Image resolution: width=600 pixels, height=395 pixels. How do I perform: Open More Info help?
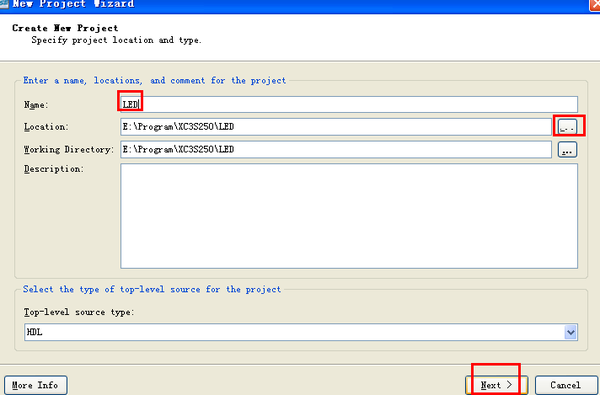tap(35, 385)
